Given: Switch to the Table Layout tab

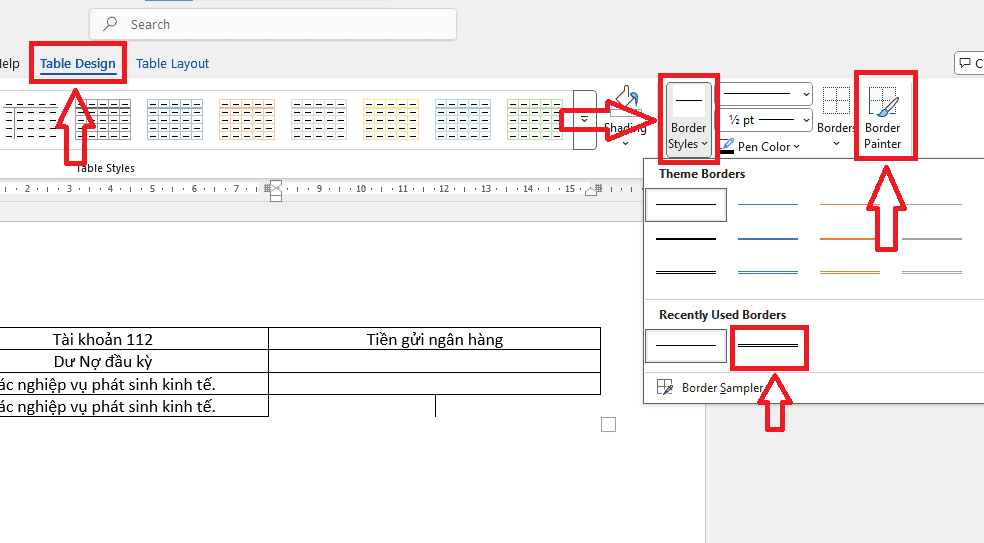Looking at the screenshot, I should click(x=172, y=63).
